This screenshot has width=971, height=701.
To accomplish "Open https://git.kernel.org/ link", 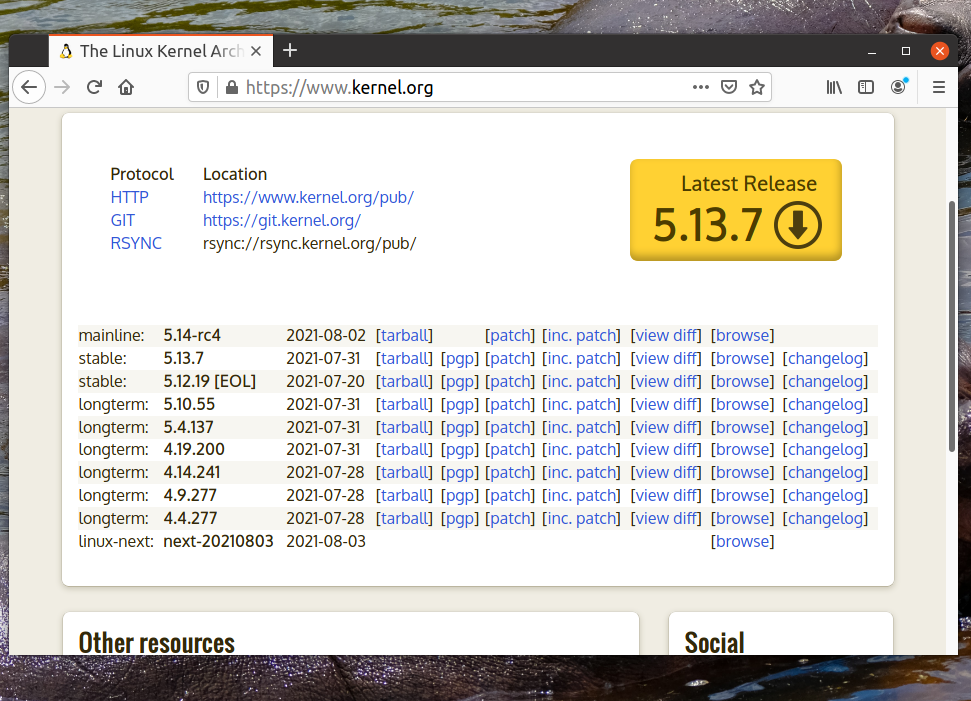I will coord(282,220).
